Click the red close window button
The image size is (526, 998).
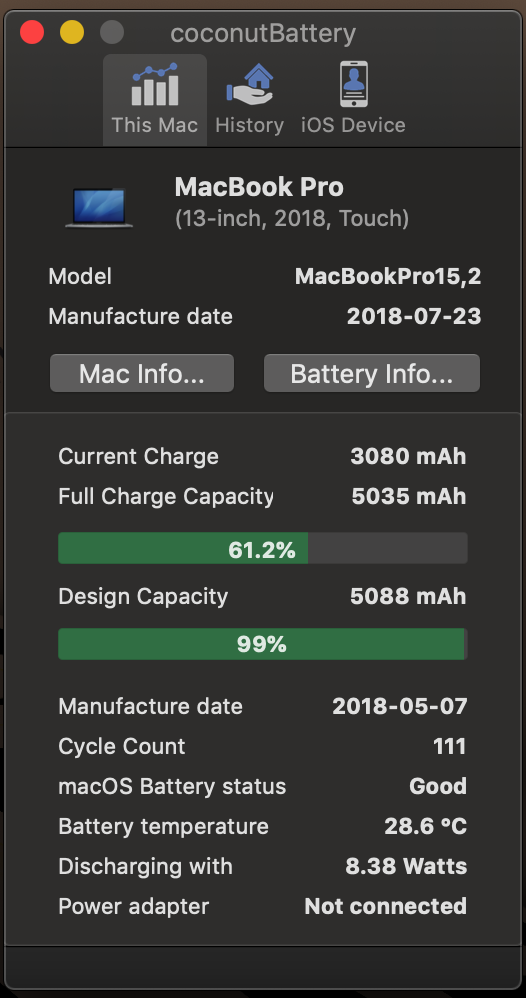[32, 32]
